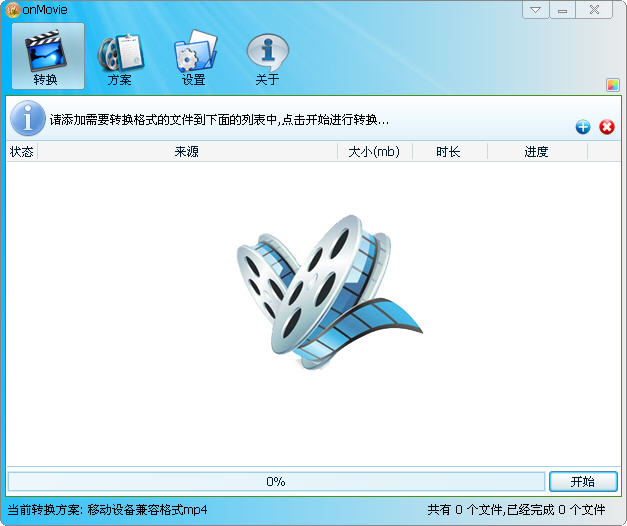Click the colorful skin palette icon
The width and height of the screenshot is (627, 526).
click(613, 85)
